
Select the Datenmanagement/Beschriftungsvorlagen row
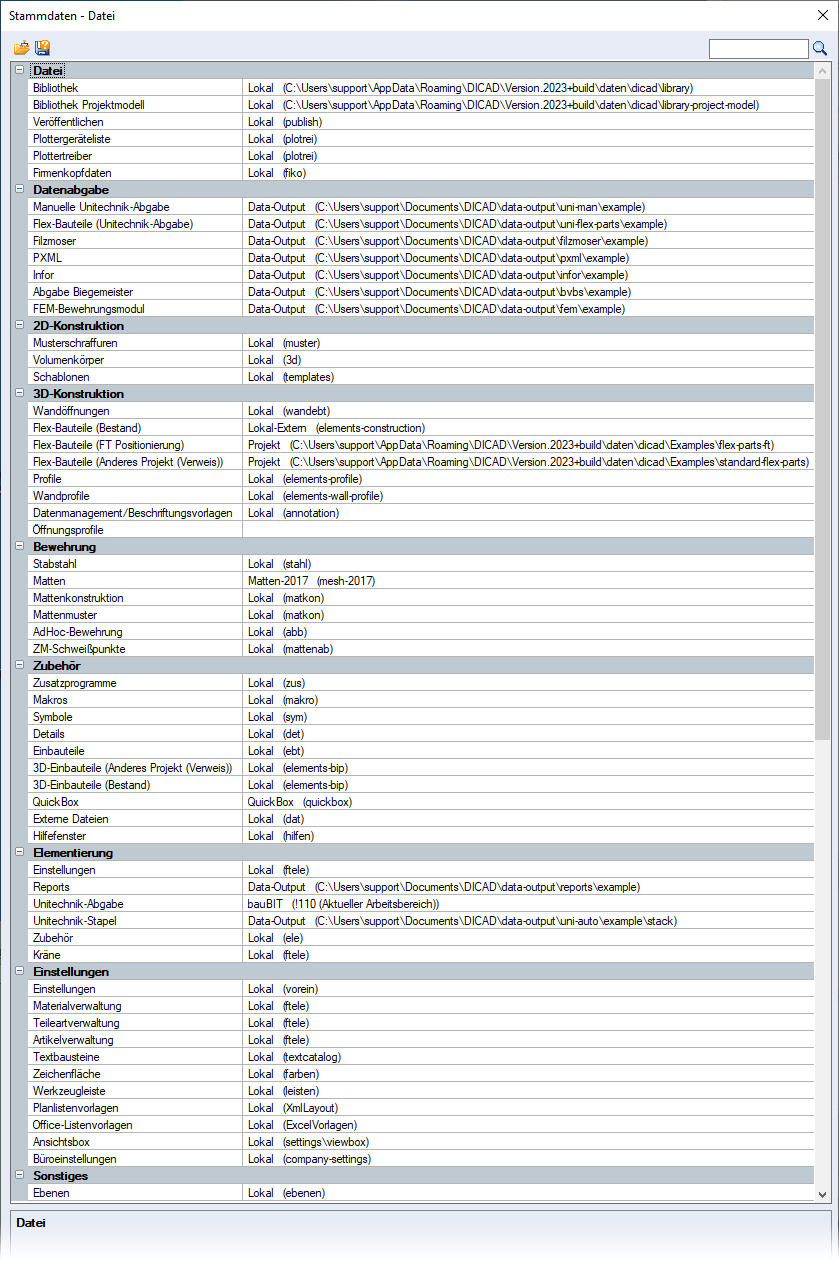click(421, 513)
